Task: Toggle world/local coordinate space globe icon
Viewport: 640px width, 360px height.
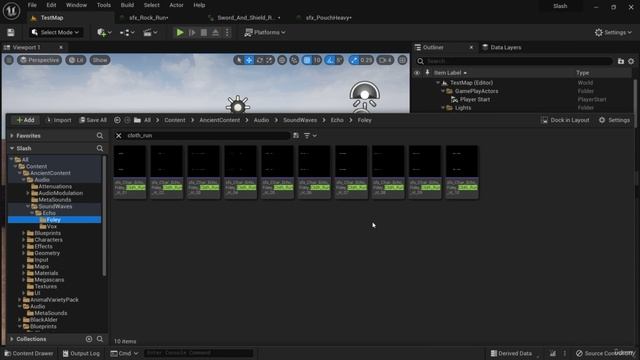Action: (x=282, y=60)
